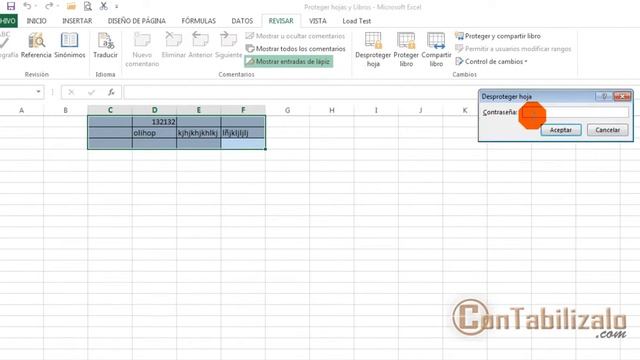
Task: Select column H header
Action: point(332,110)
